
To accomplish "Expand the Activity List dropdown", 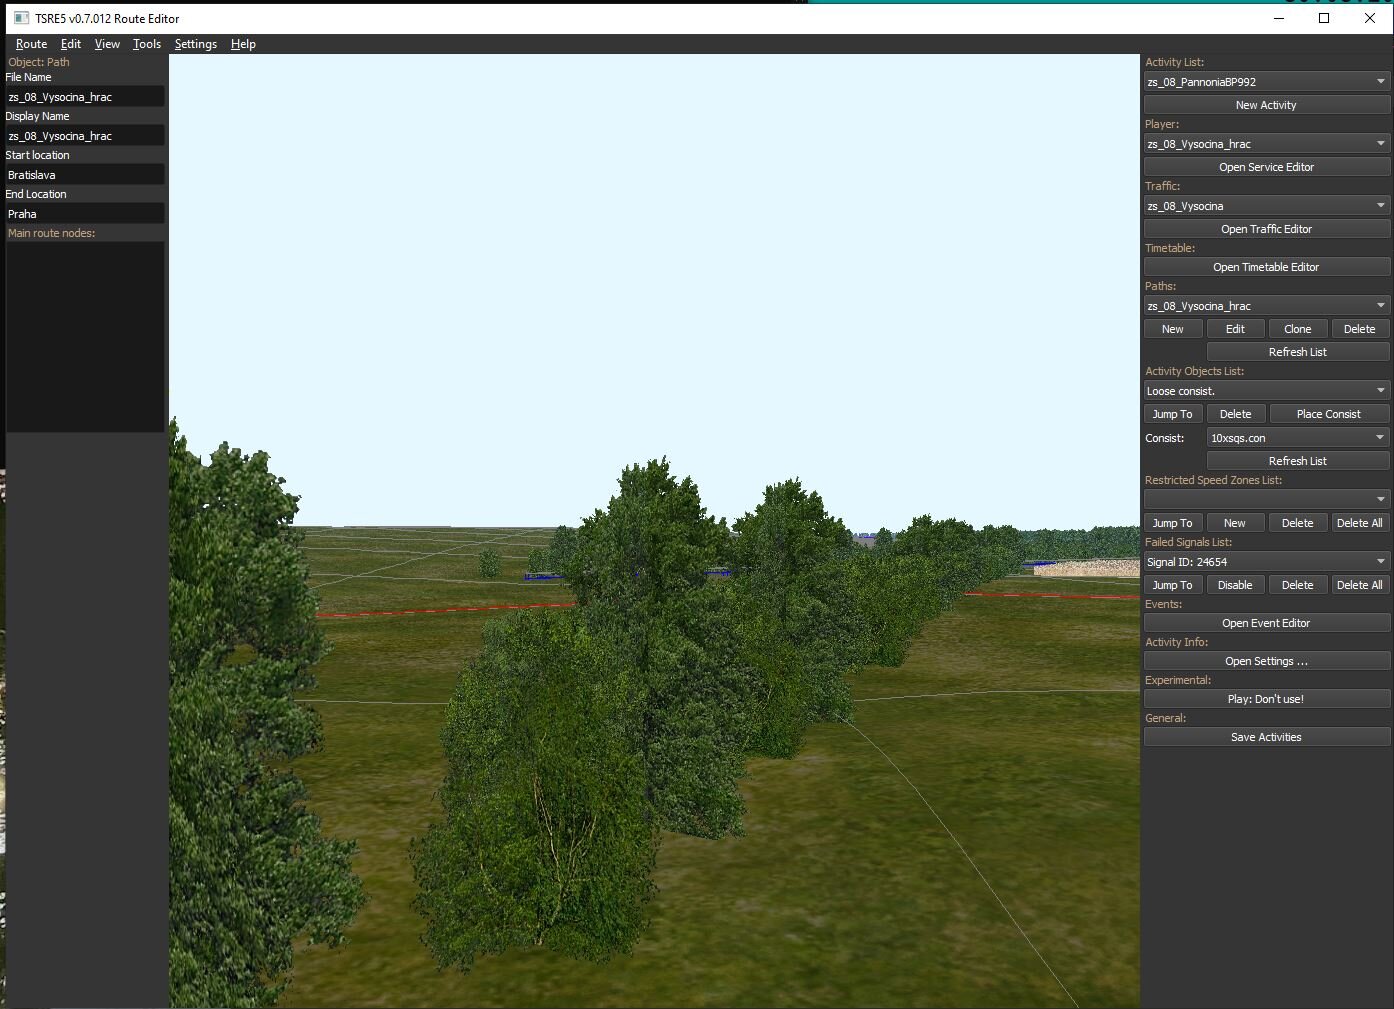I will [x=1266, y=82].
